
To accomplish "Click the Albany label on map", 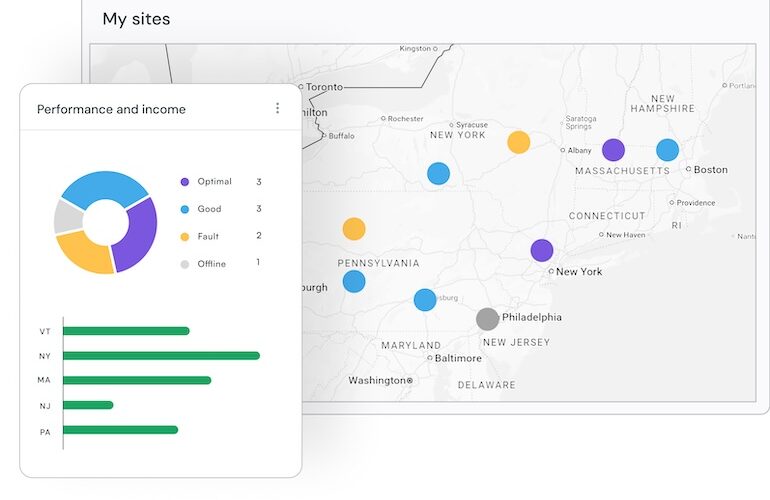I will click(579, 150).
